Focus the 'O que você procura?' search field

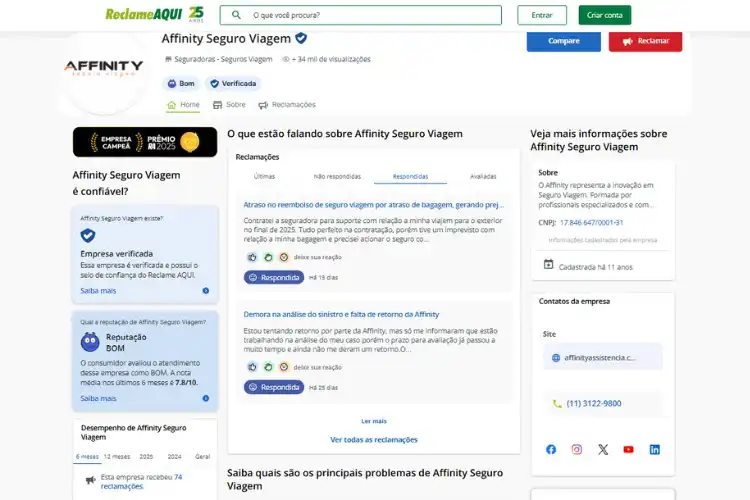pyautogui.click(x=361, y=15)
